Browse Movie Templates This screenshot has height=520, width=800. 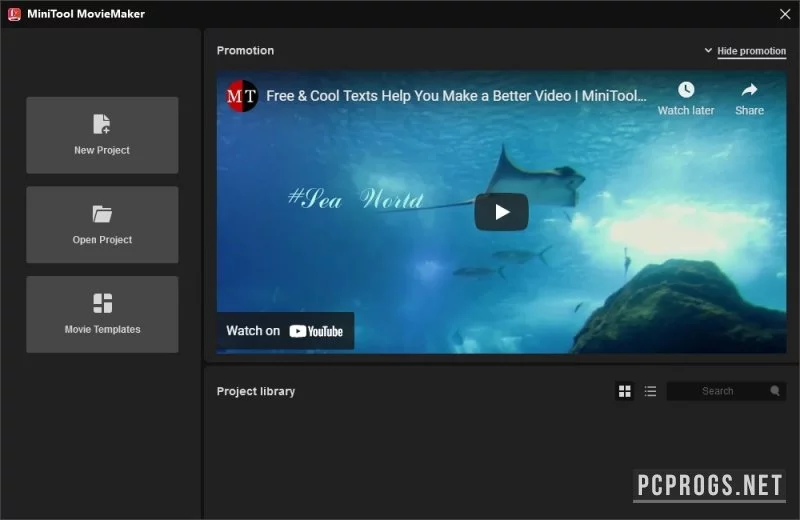pos(102,314)
